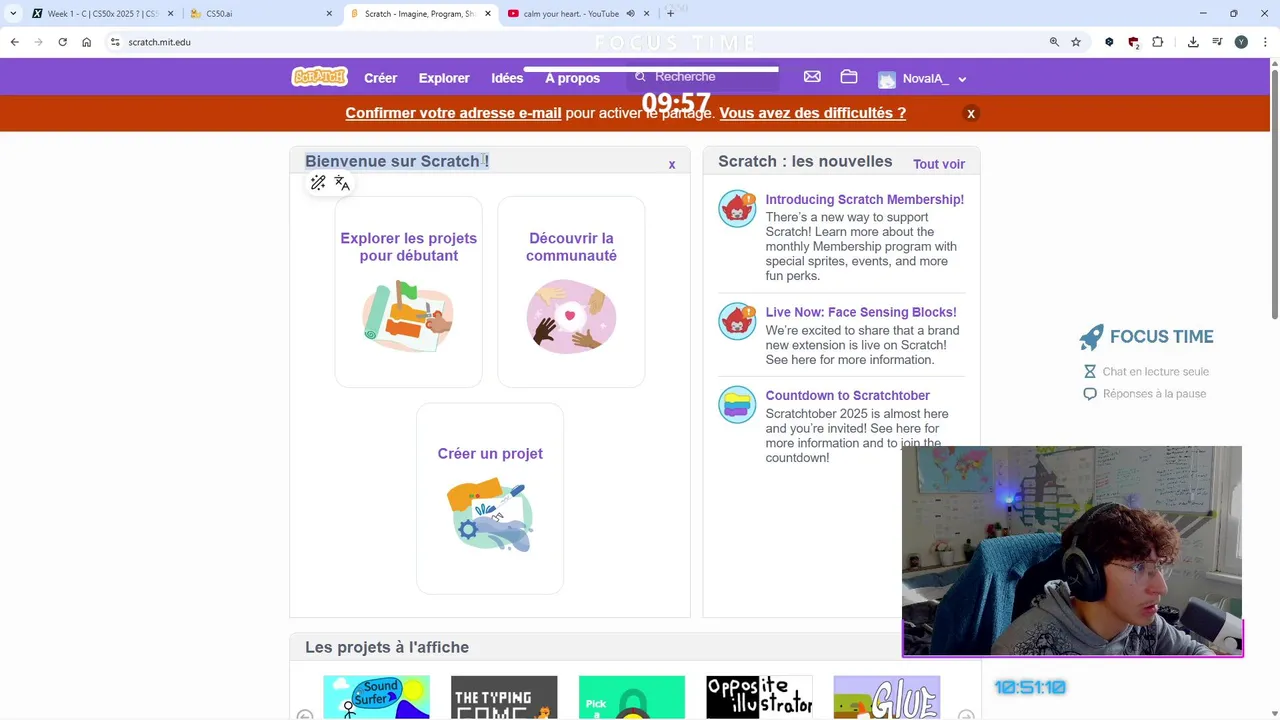
Task: Open Countdown to Scratchtober headline
Action: click(847, 395)
